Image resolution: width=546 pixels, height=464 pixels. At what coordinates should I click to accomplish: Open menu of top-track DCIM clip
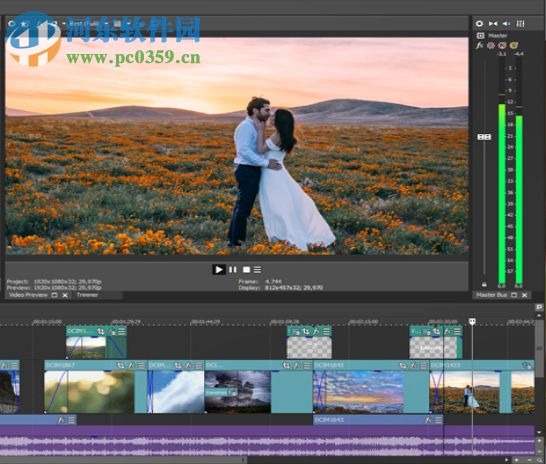coord(122,331)
